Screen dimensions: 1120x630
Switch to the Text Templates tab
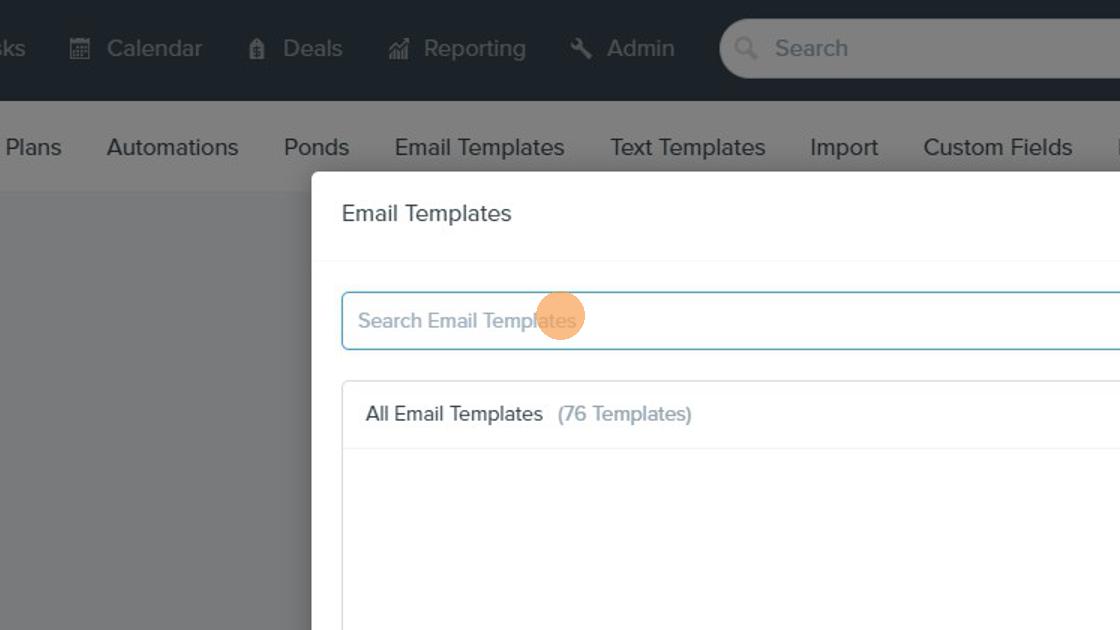tap(687, 147)
